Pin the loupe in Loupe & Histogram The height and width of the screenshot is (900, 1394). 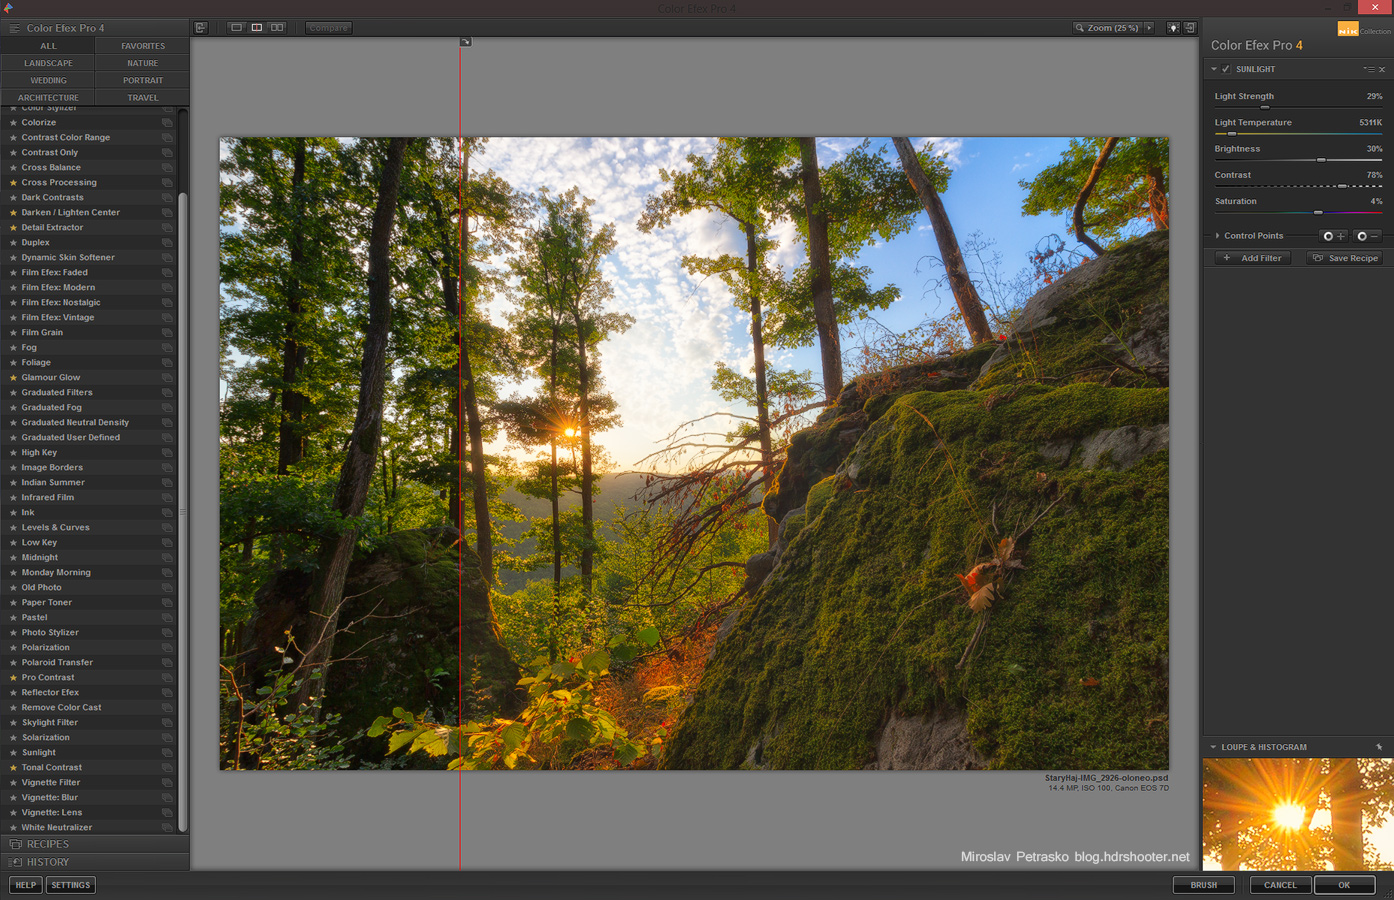coord(1379,747)
